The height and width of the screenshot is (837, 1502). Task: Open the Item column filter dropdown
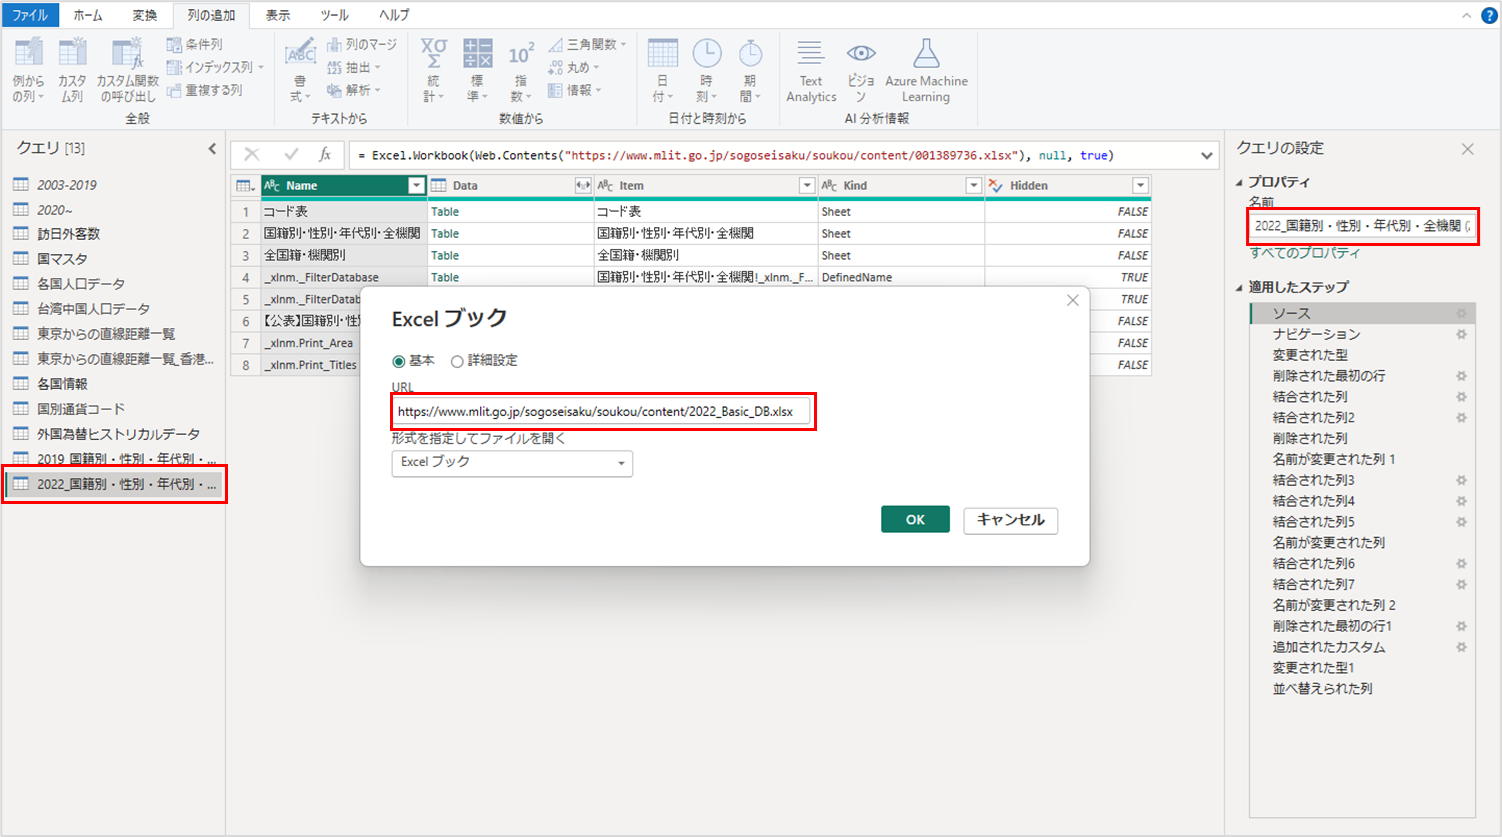(x=807, y=185)
